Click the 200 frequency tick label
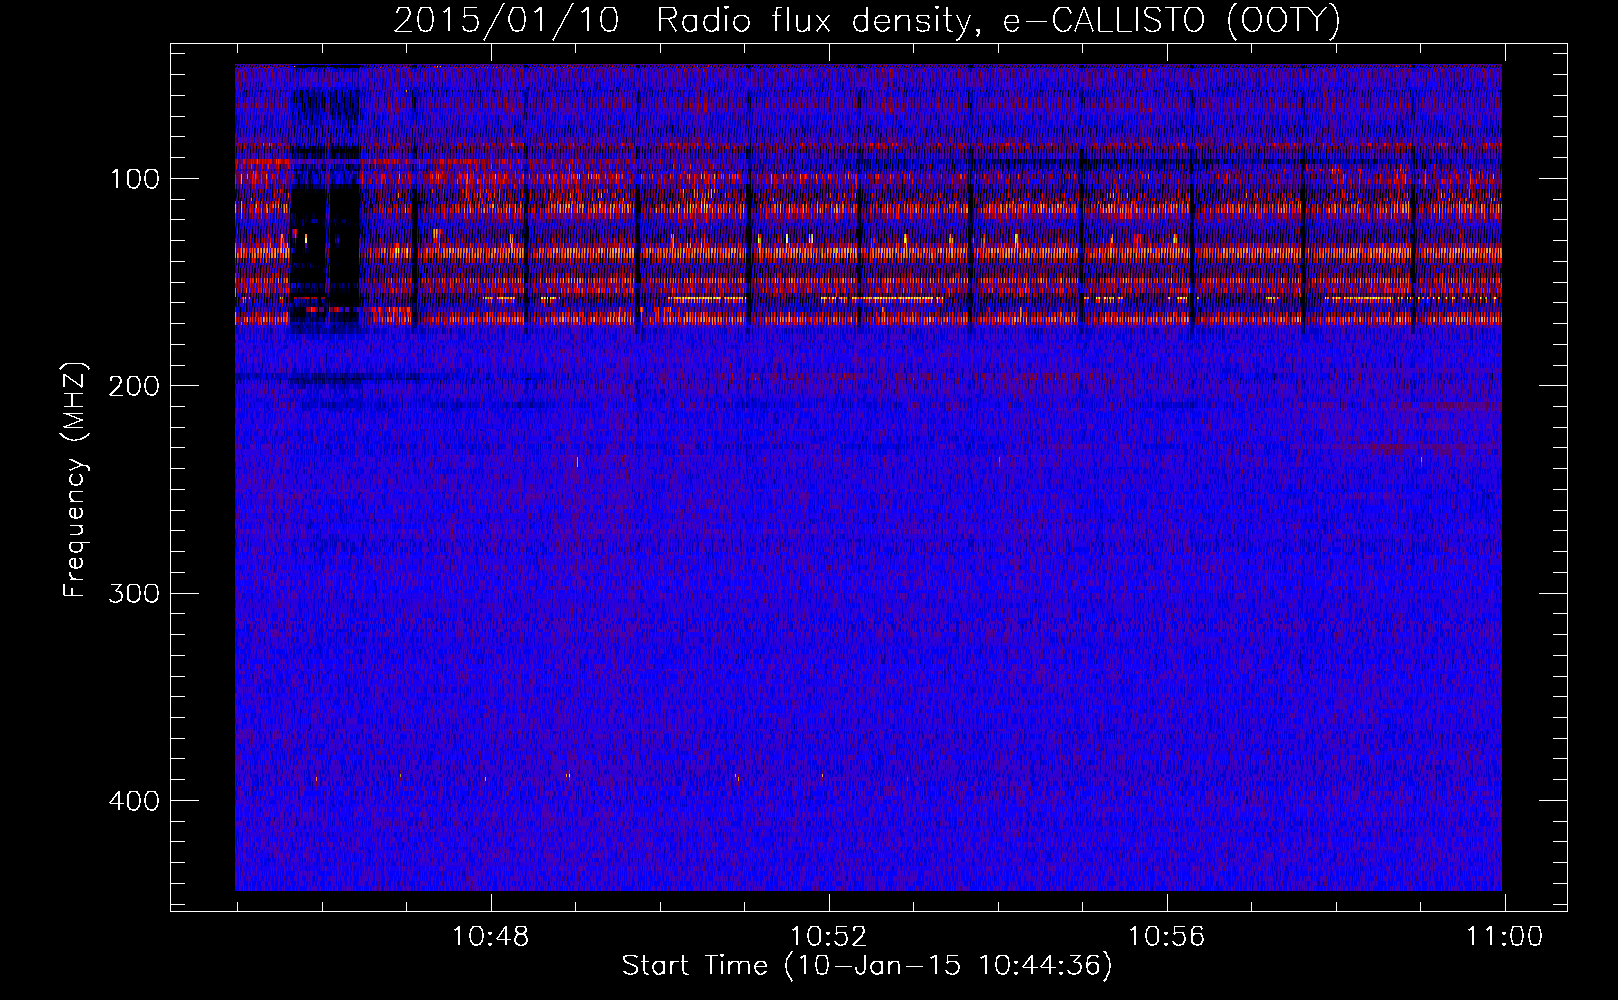 click(x=133, y=386)
